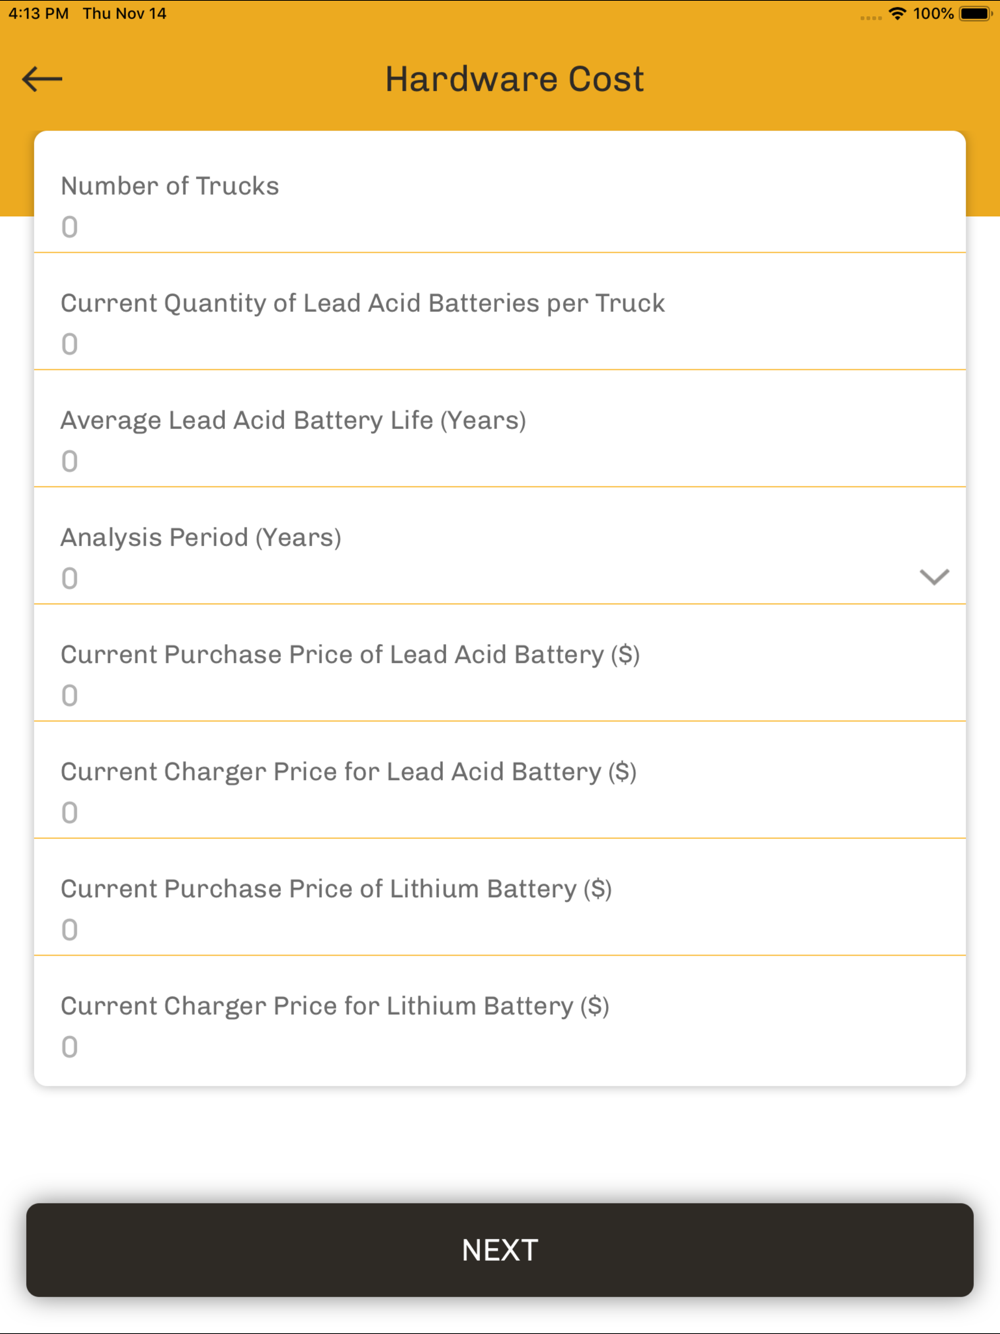Expand the Analysis Period dropdown chevron
The width and height of the screenshot is (1000, 1334).
934,577
